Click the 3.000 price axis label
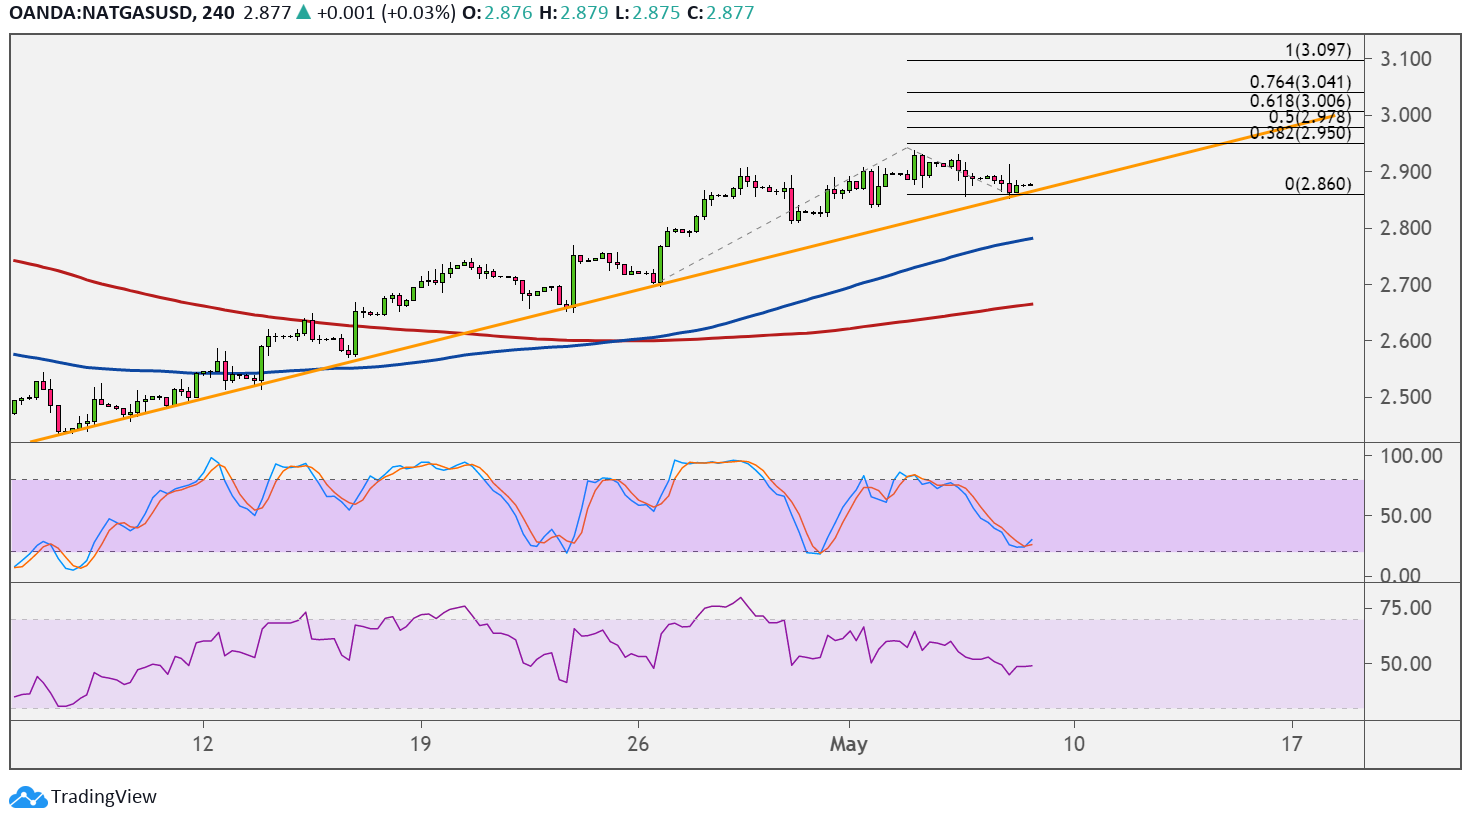 pos(1406,115)
